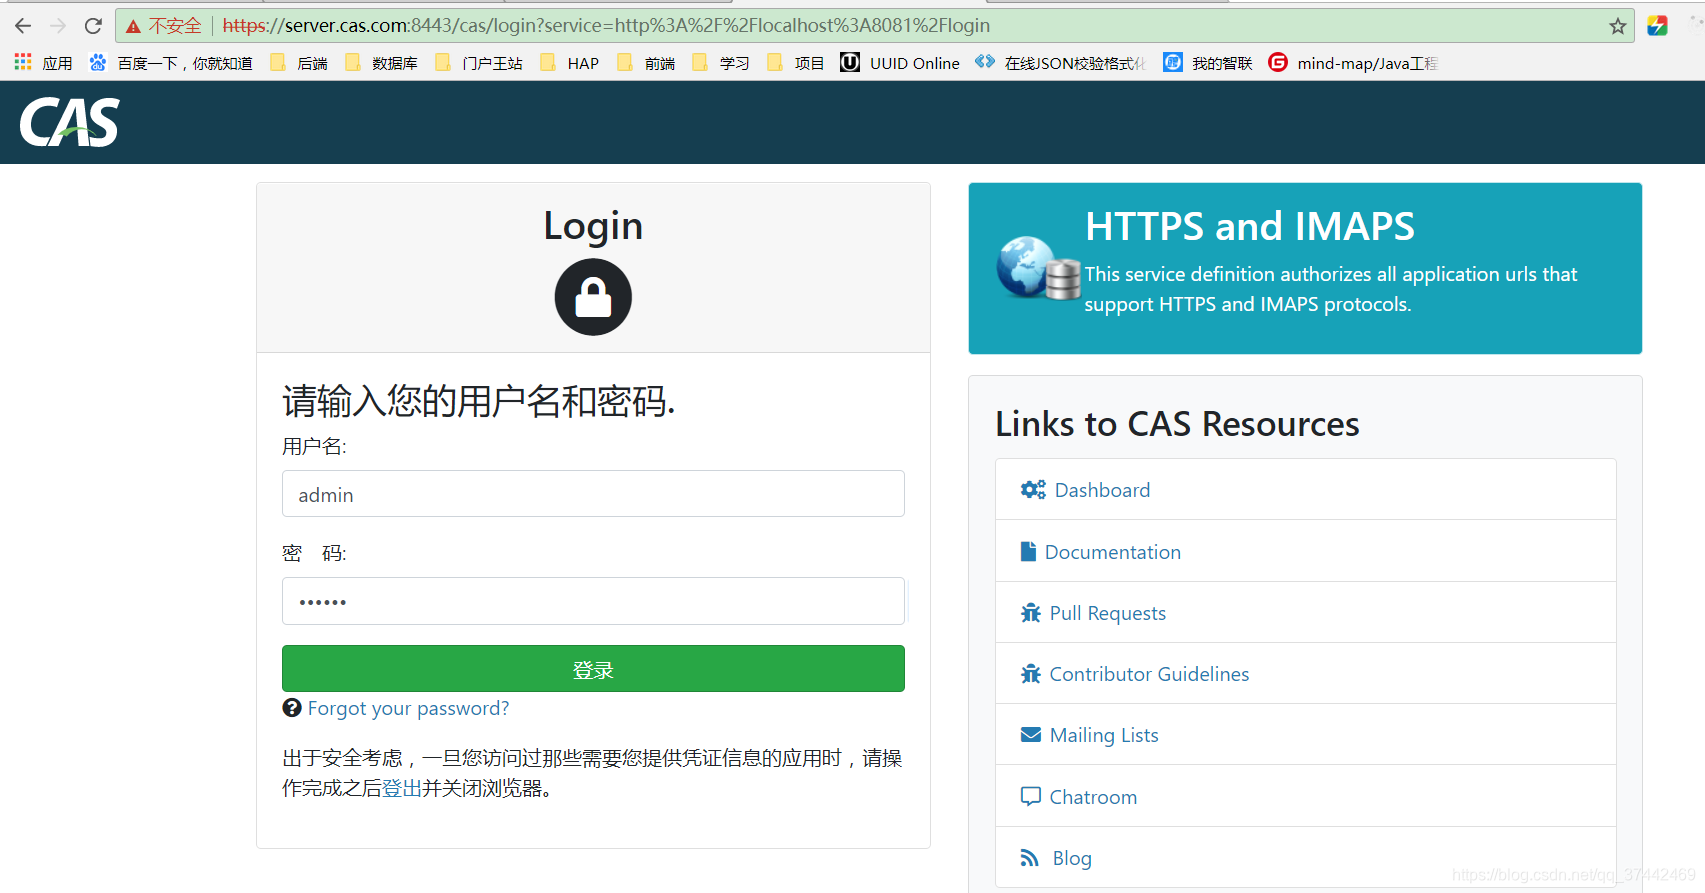Reload the page with the refresh icon

[93, 26]
